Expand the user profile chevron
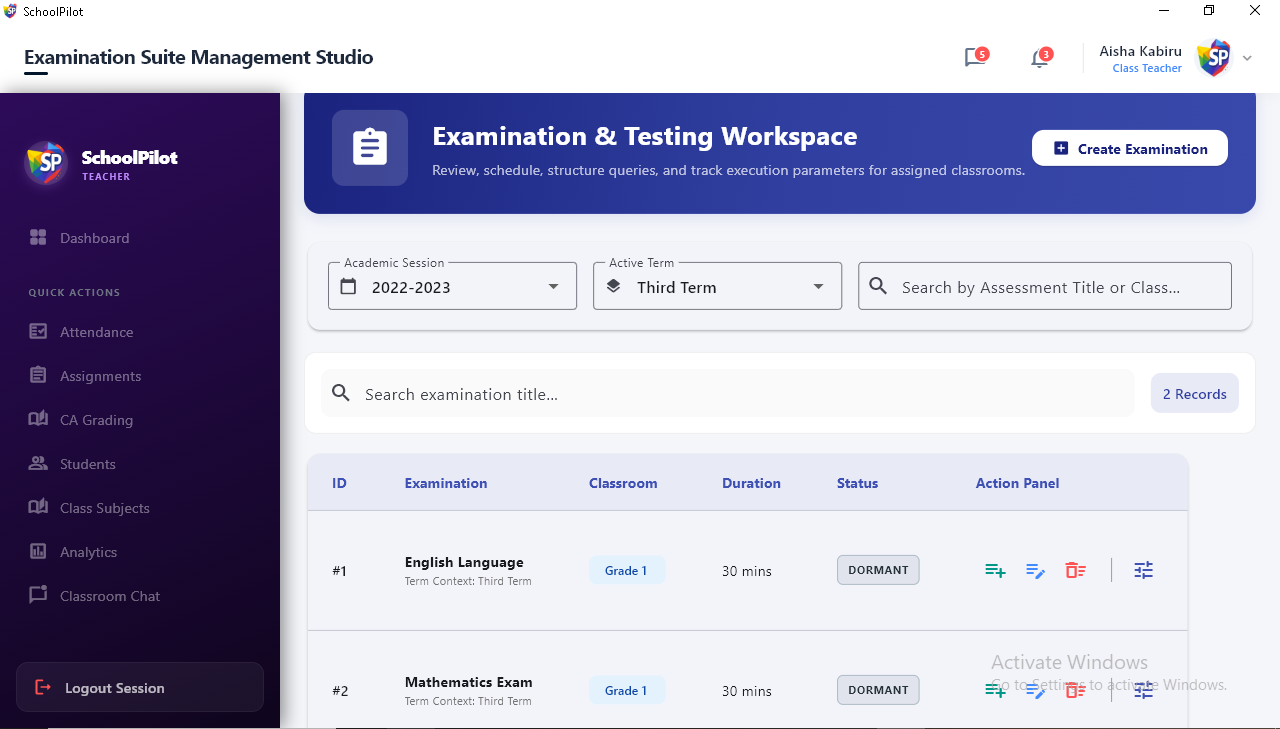 [x=1247, y=58]
